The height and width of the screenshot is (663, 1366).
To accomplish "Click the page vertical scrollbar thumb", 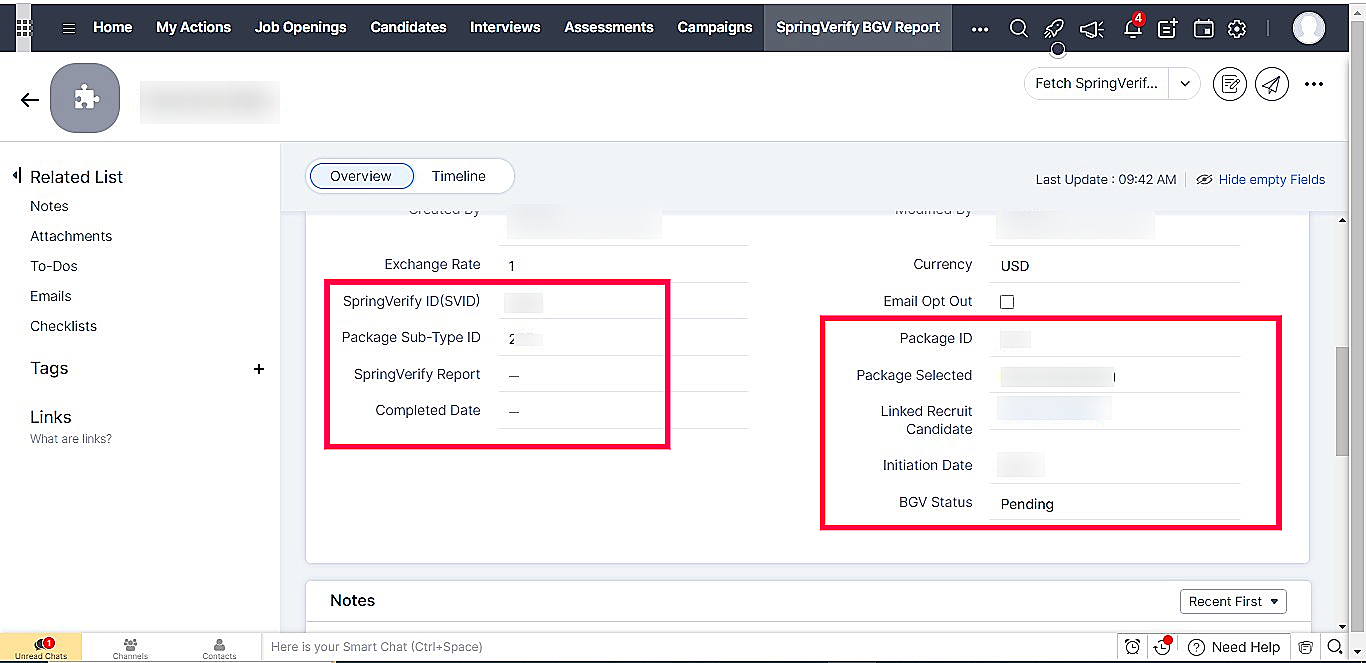I will pos(1342,401).
